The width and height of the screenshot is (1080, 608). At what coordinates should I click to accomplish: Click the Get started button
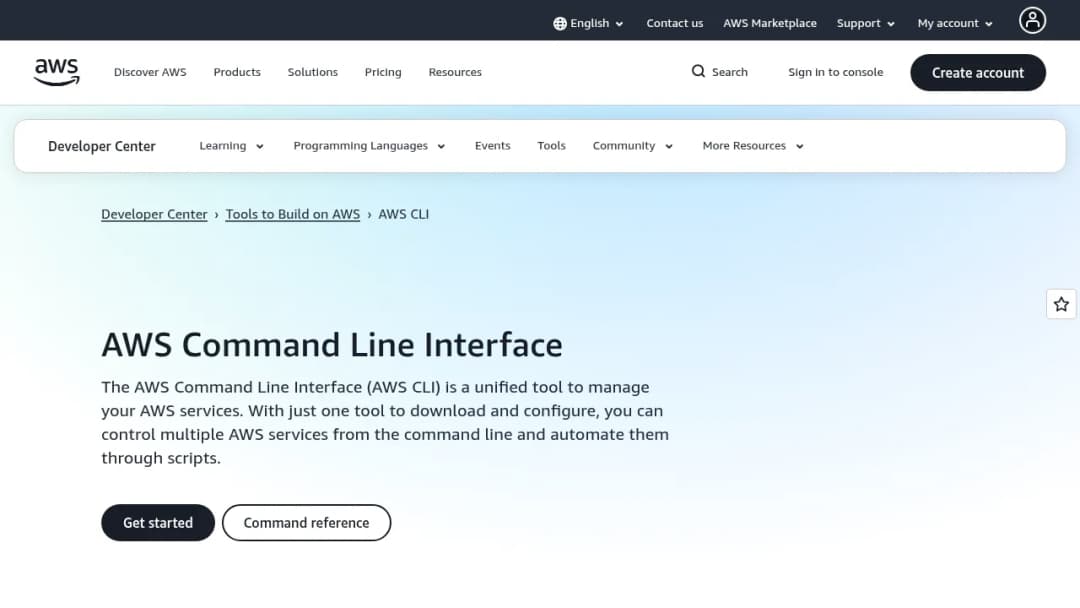point(158,523)
